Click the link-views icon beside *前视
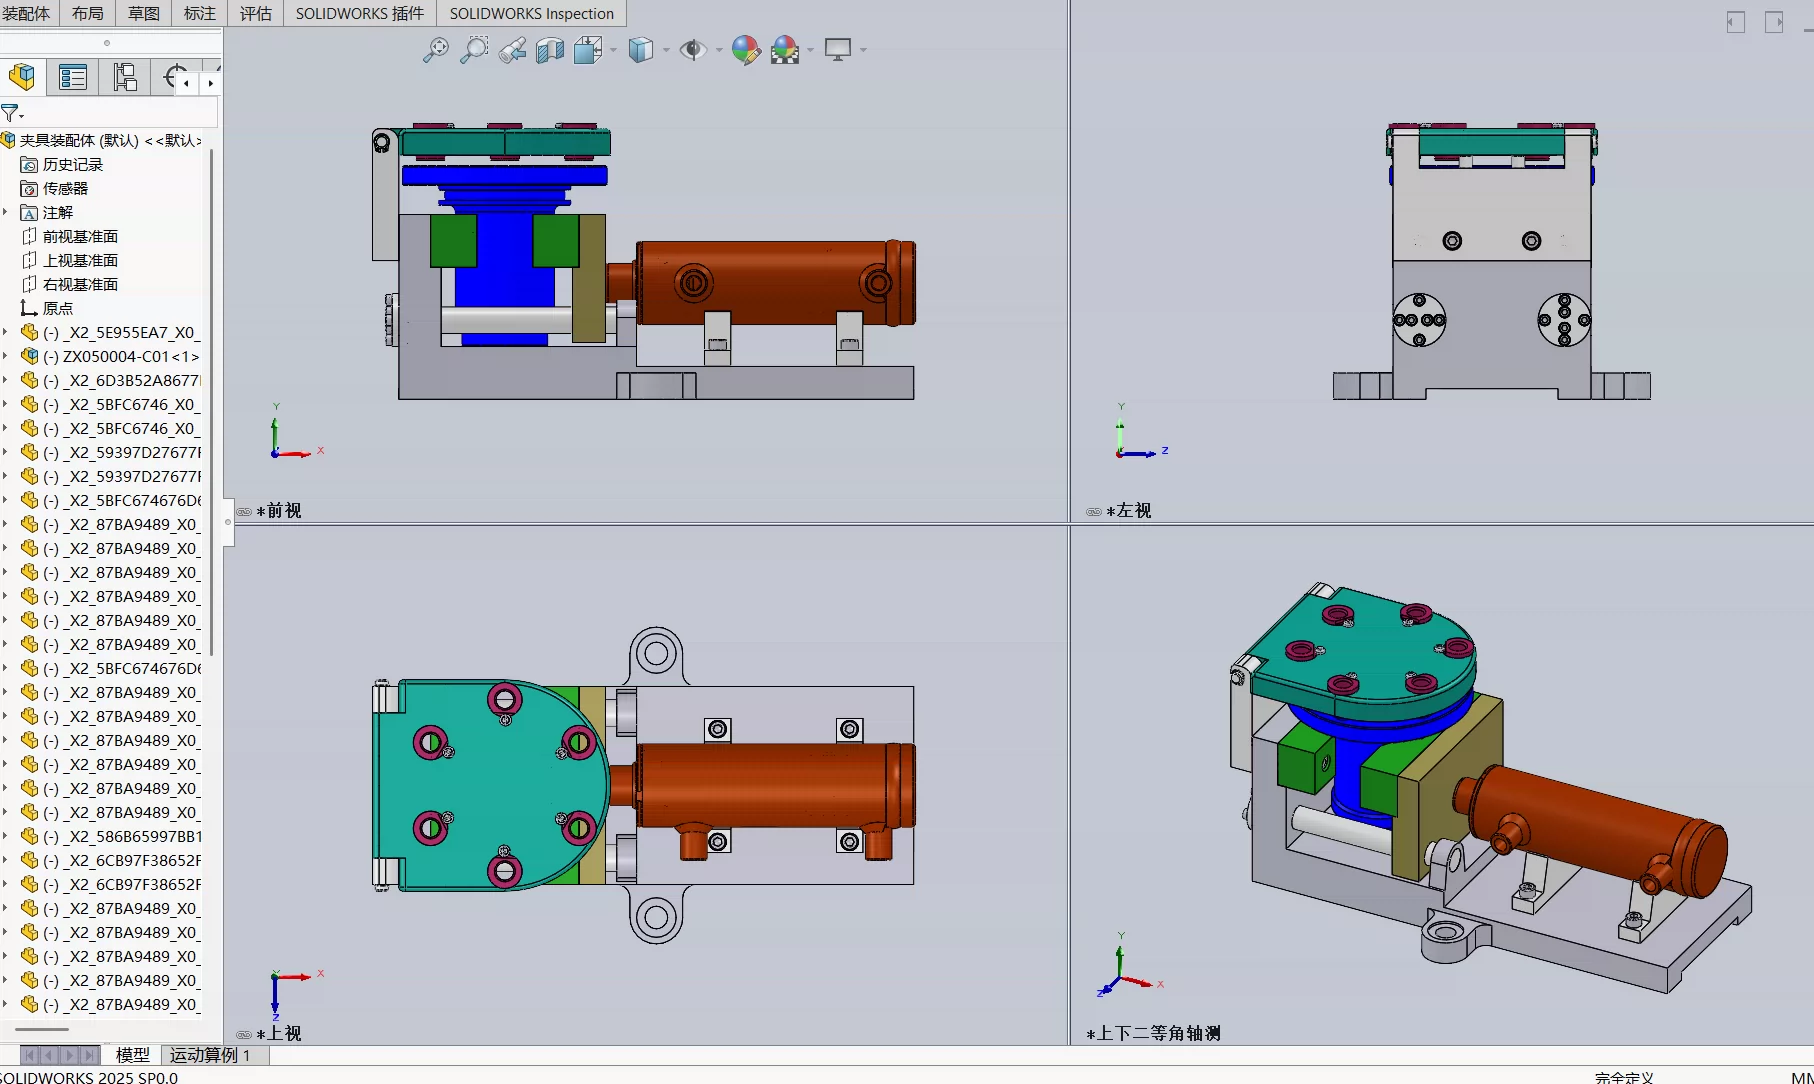The height and width of the screenshot is (1084, 1814). (x=244, y=511)
